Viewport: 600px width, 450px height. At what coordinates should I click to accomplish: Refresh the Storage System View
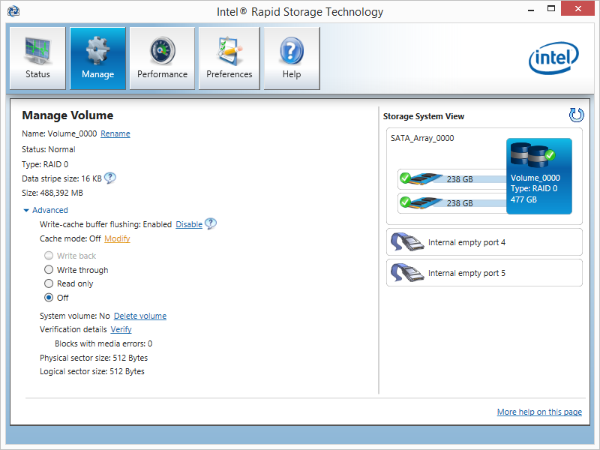[x=576, y=115]
